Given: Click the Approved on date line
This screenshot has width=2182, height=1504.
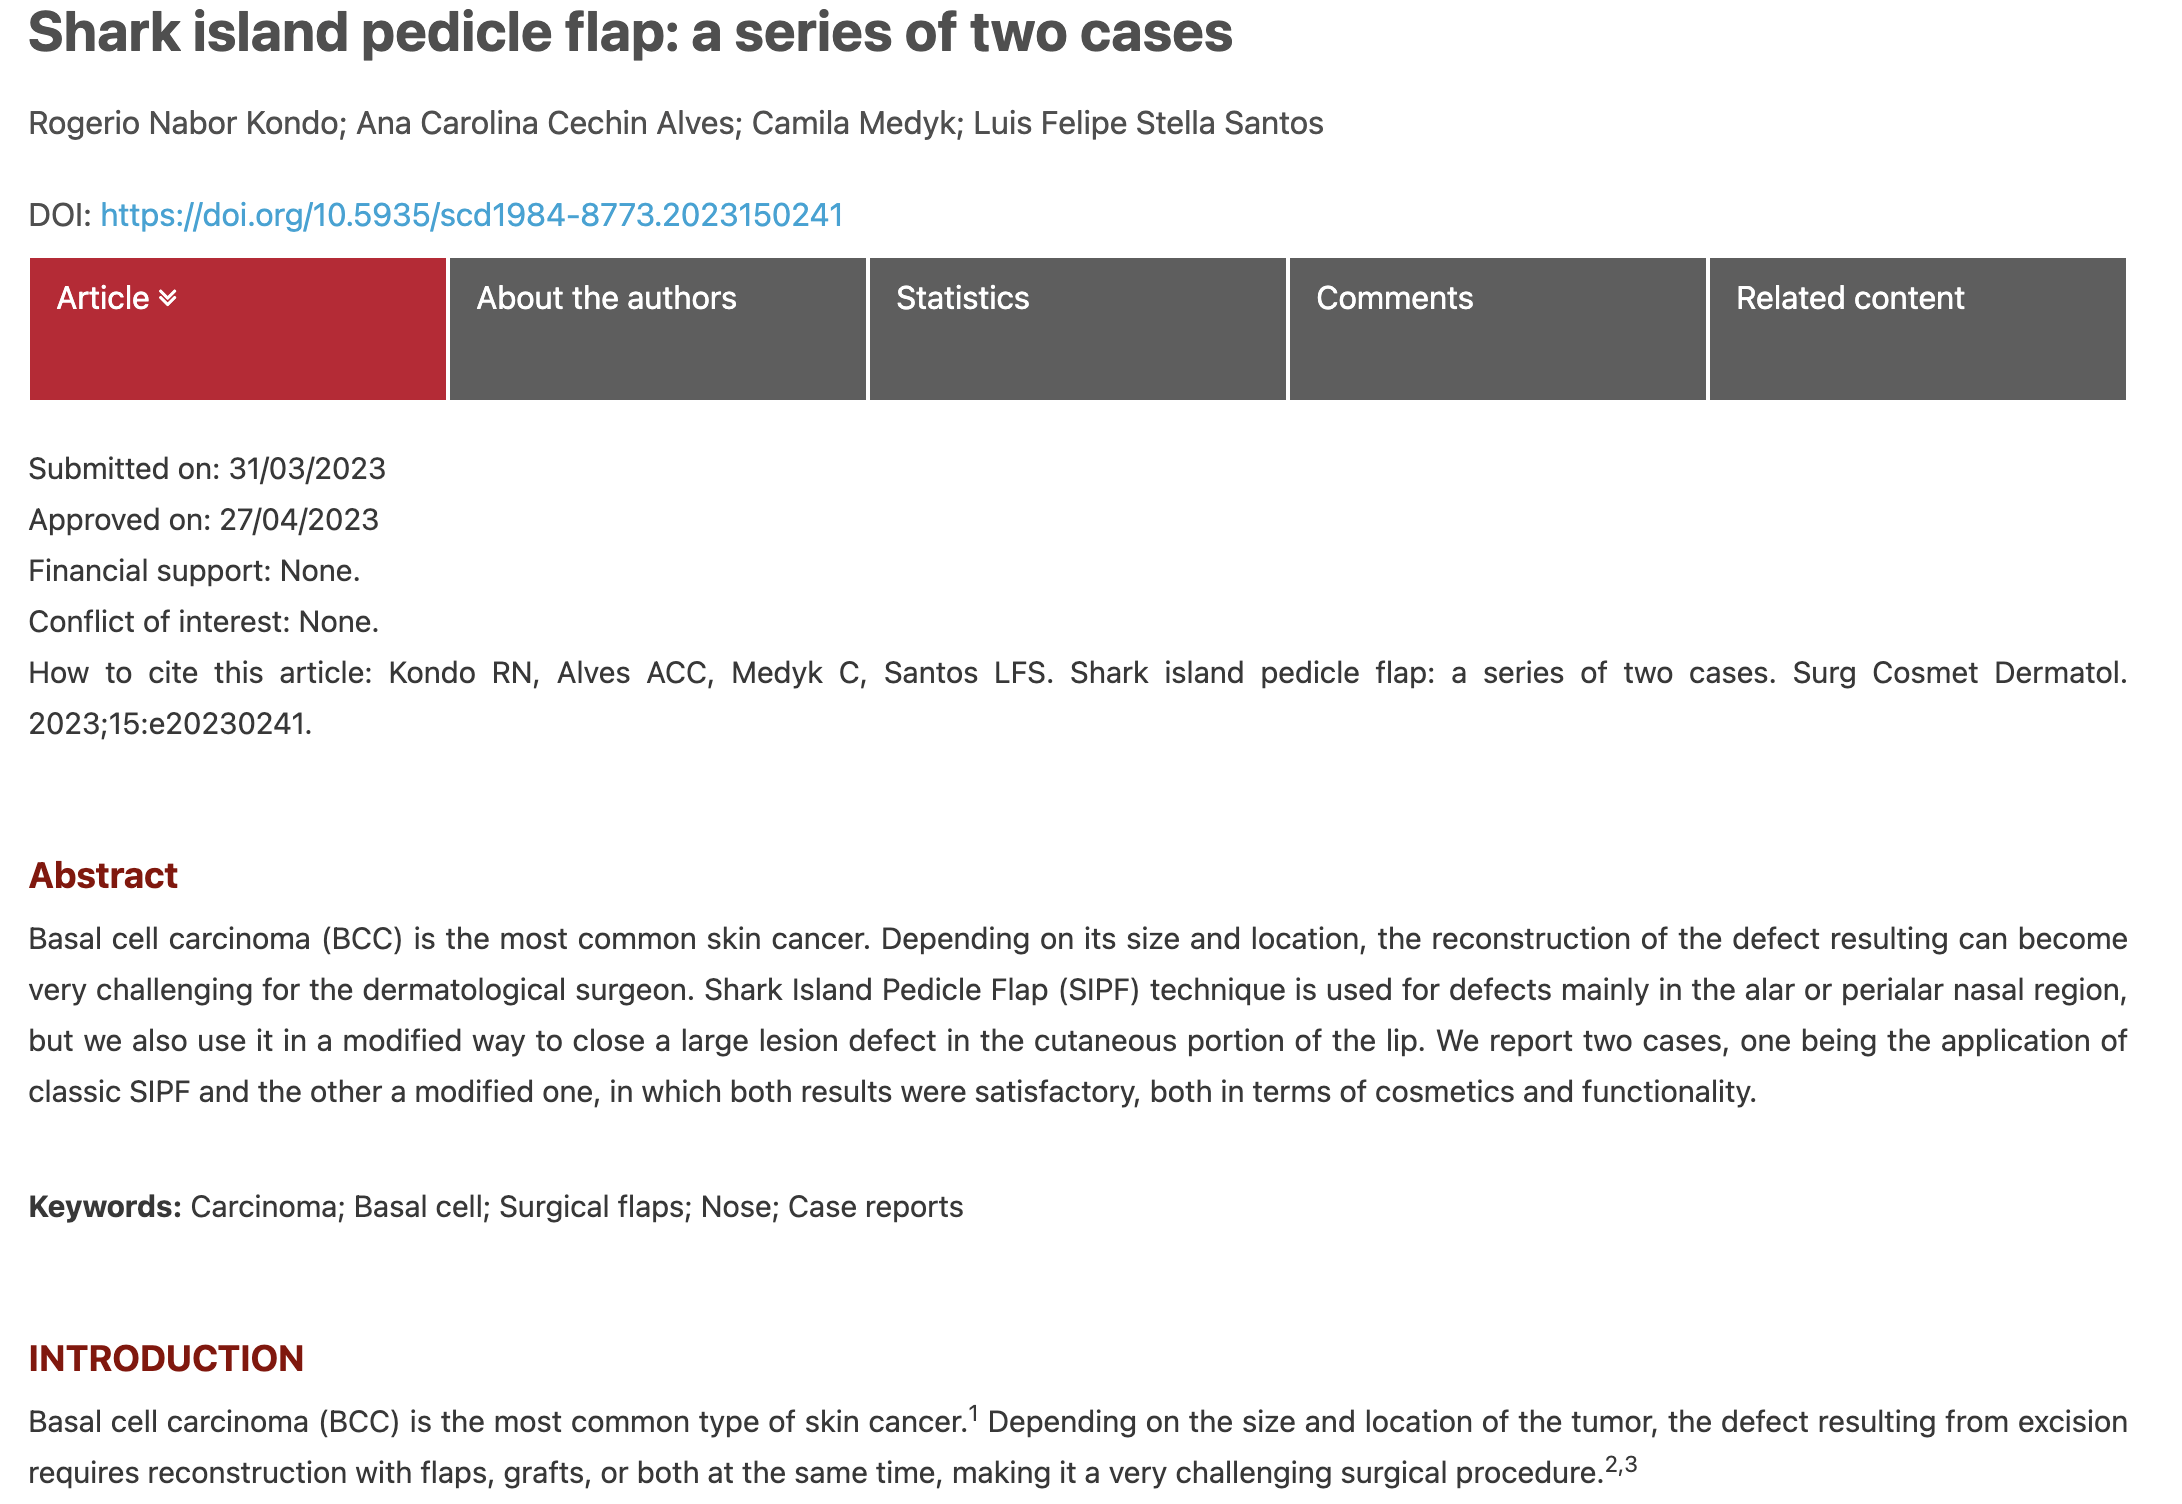Looking at the screenshot, I should click(204, 519).
